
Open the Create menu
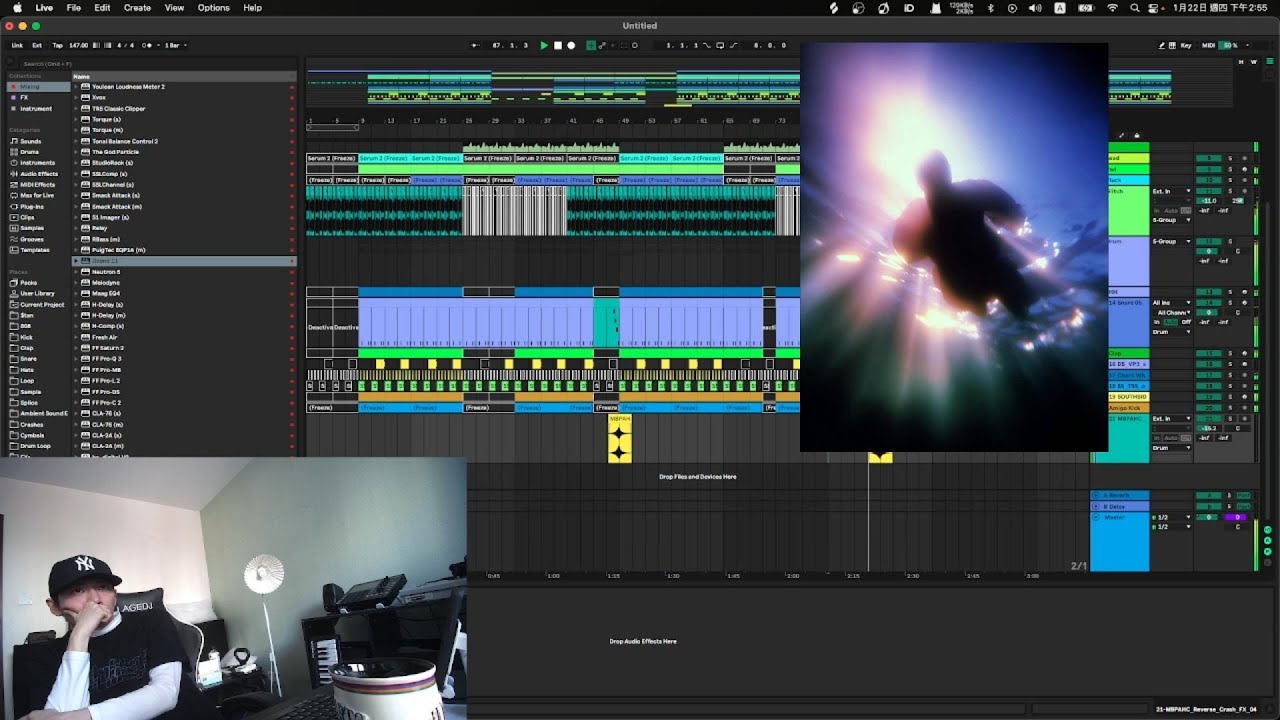click(x=137, y=7)
